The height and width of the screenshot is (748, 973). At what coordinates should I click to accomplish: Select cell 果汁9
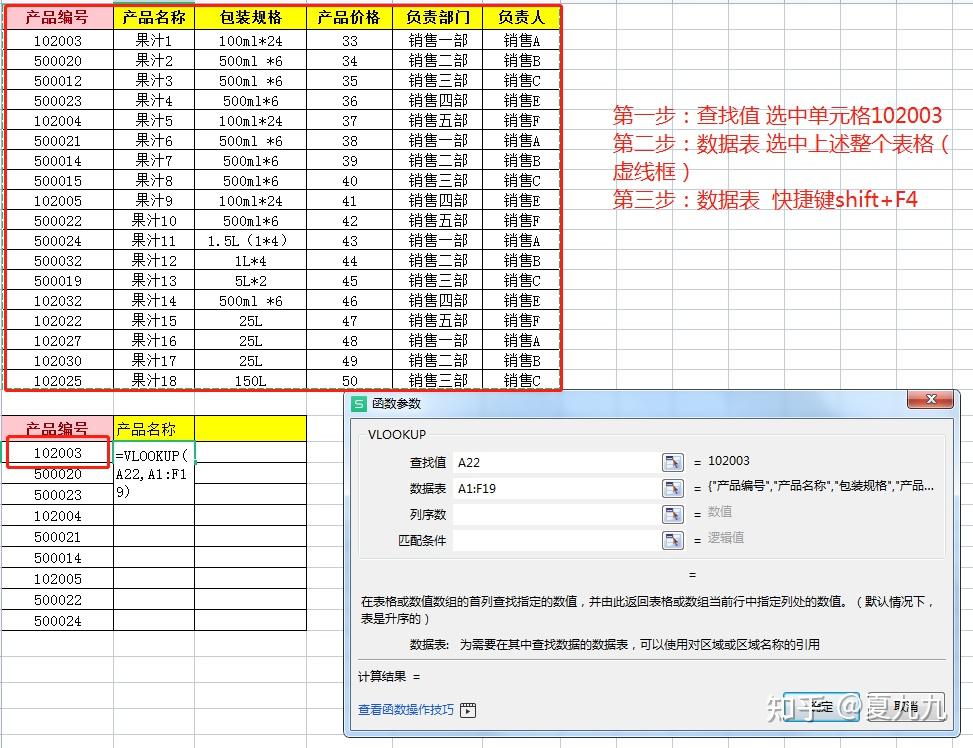coord(154,201)
